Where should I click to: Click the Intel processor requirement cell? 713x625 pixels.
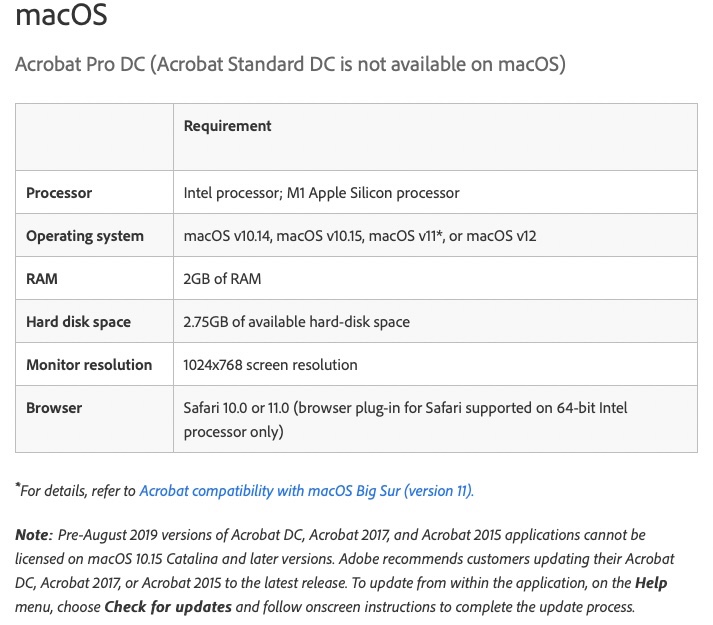[321, 193]
